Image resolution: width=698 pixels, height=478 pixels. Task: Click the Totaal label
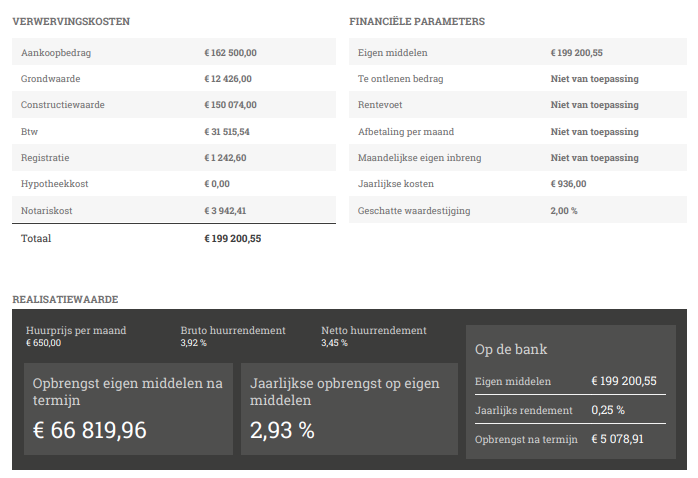36,238
